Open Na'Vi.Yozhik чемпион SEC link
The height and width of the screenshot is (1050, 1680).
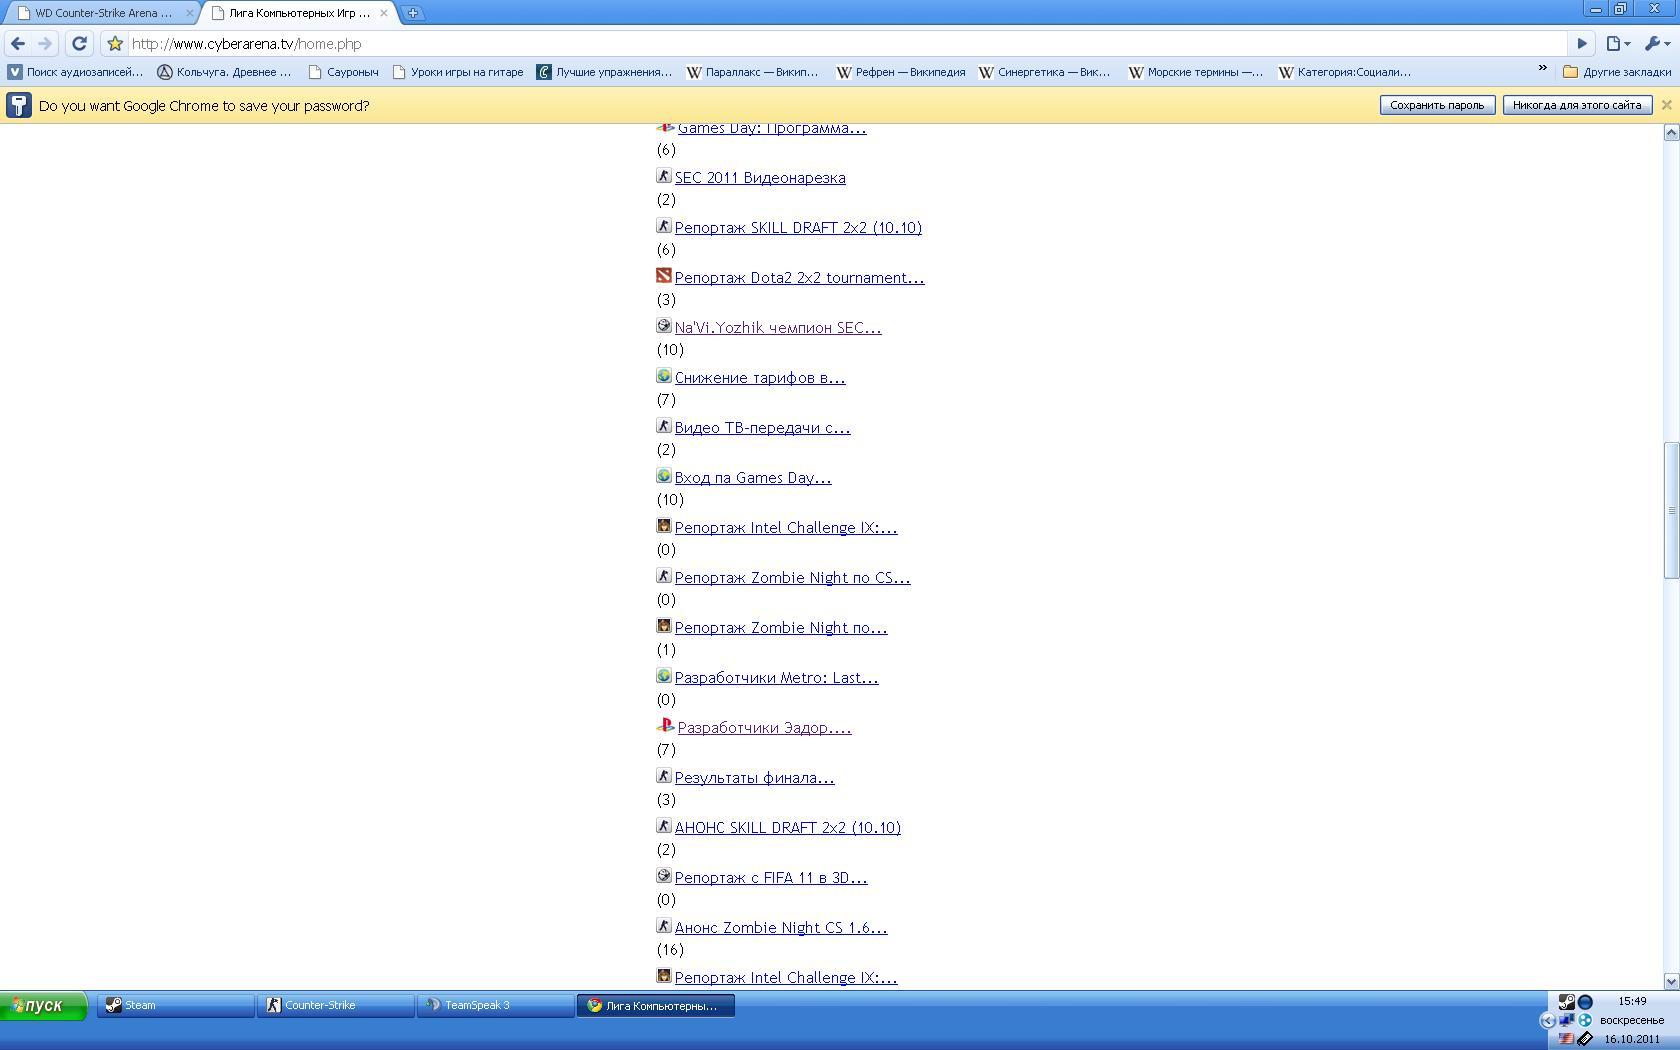[x=778, y=328]
